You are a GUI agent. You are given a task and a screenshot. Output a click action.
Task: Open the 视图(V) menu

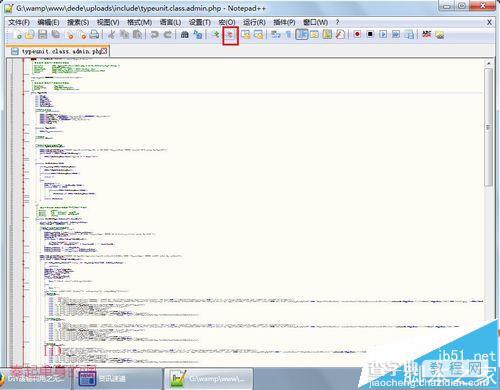[x=108, y=22]
